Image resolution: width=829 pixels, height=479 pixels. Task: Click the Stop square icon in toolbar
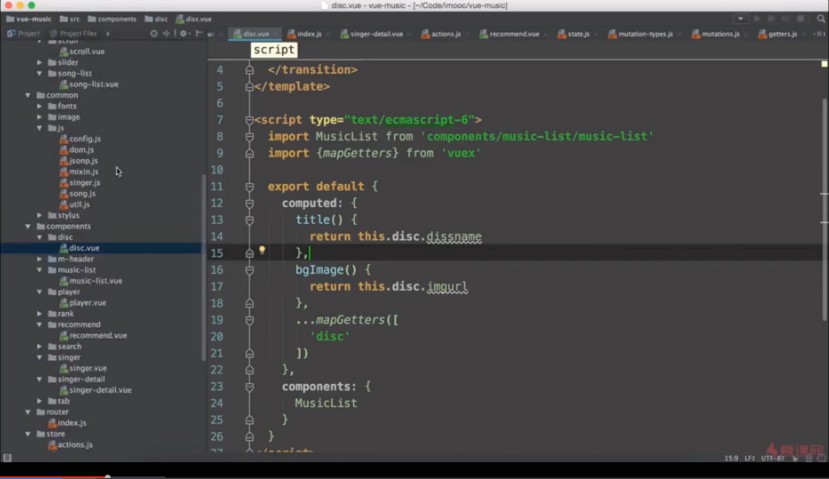(x=800, y=19)
